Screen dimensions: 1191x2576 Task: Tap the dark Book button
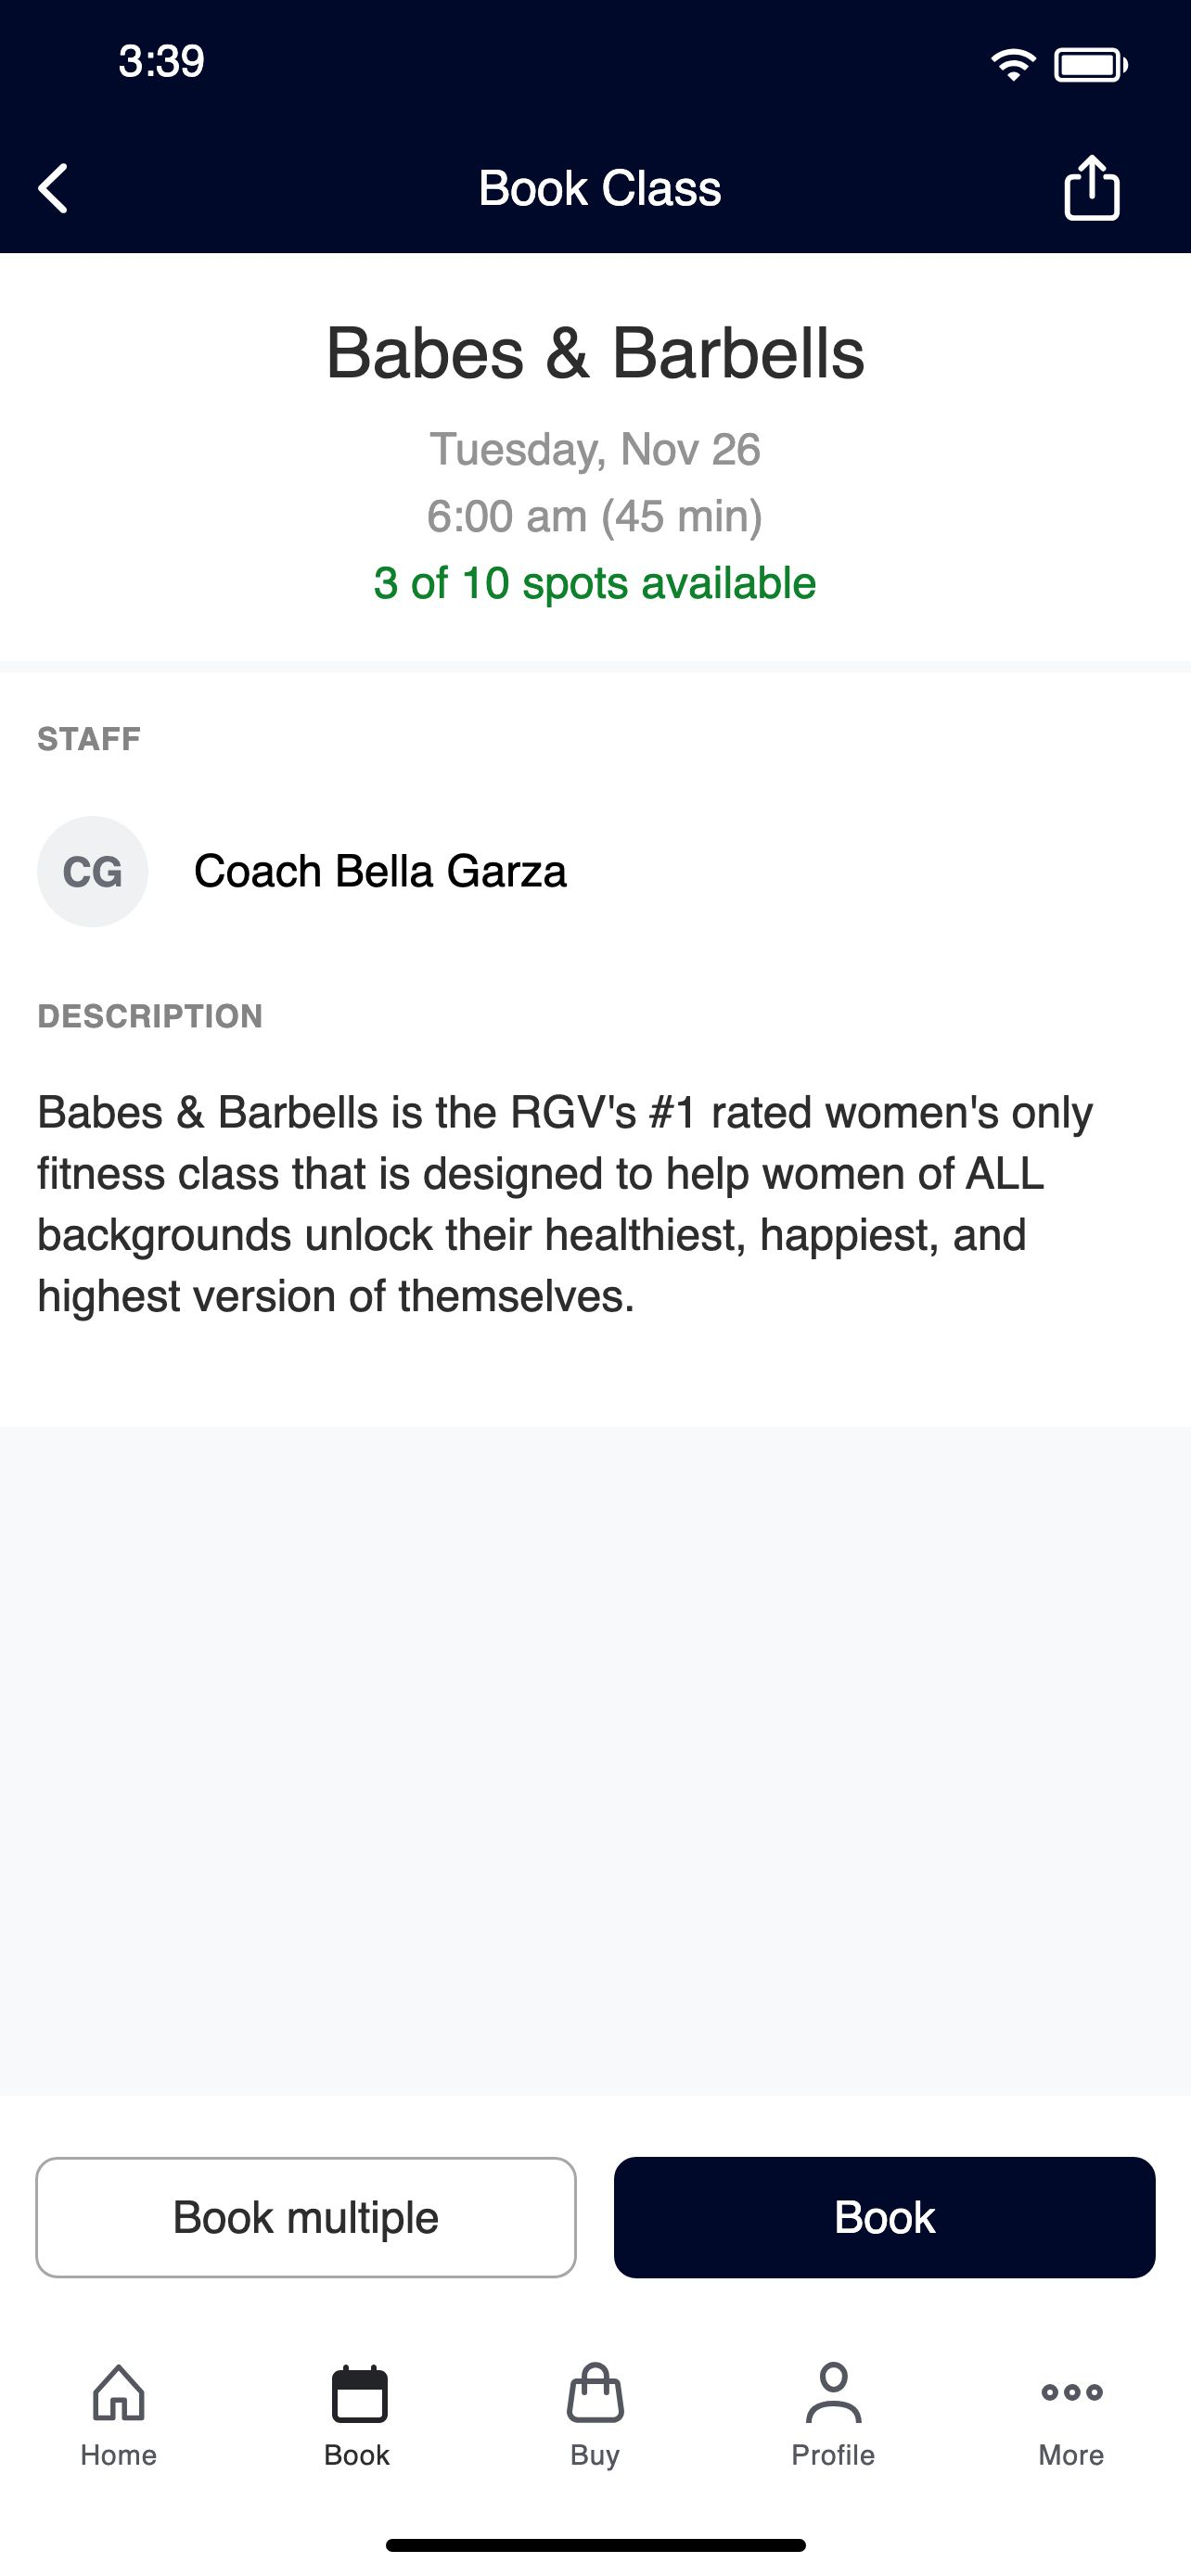pyautogui.click(x=884, y=2217)
